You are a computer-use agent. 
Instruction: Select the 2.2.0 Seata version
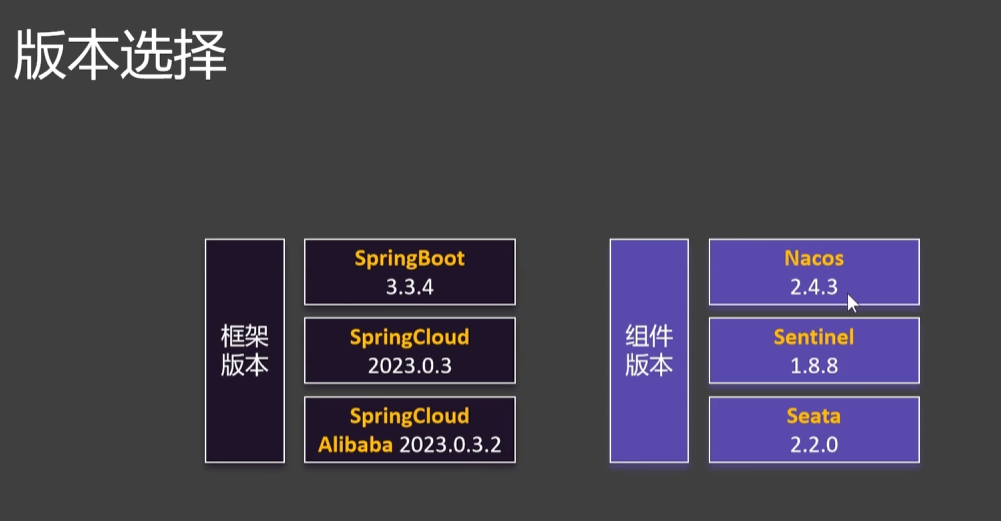[814, 445]
